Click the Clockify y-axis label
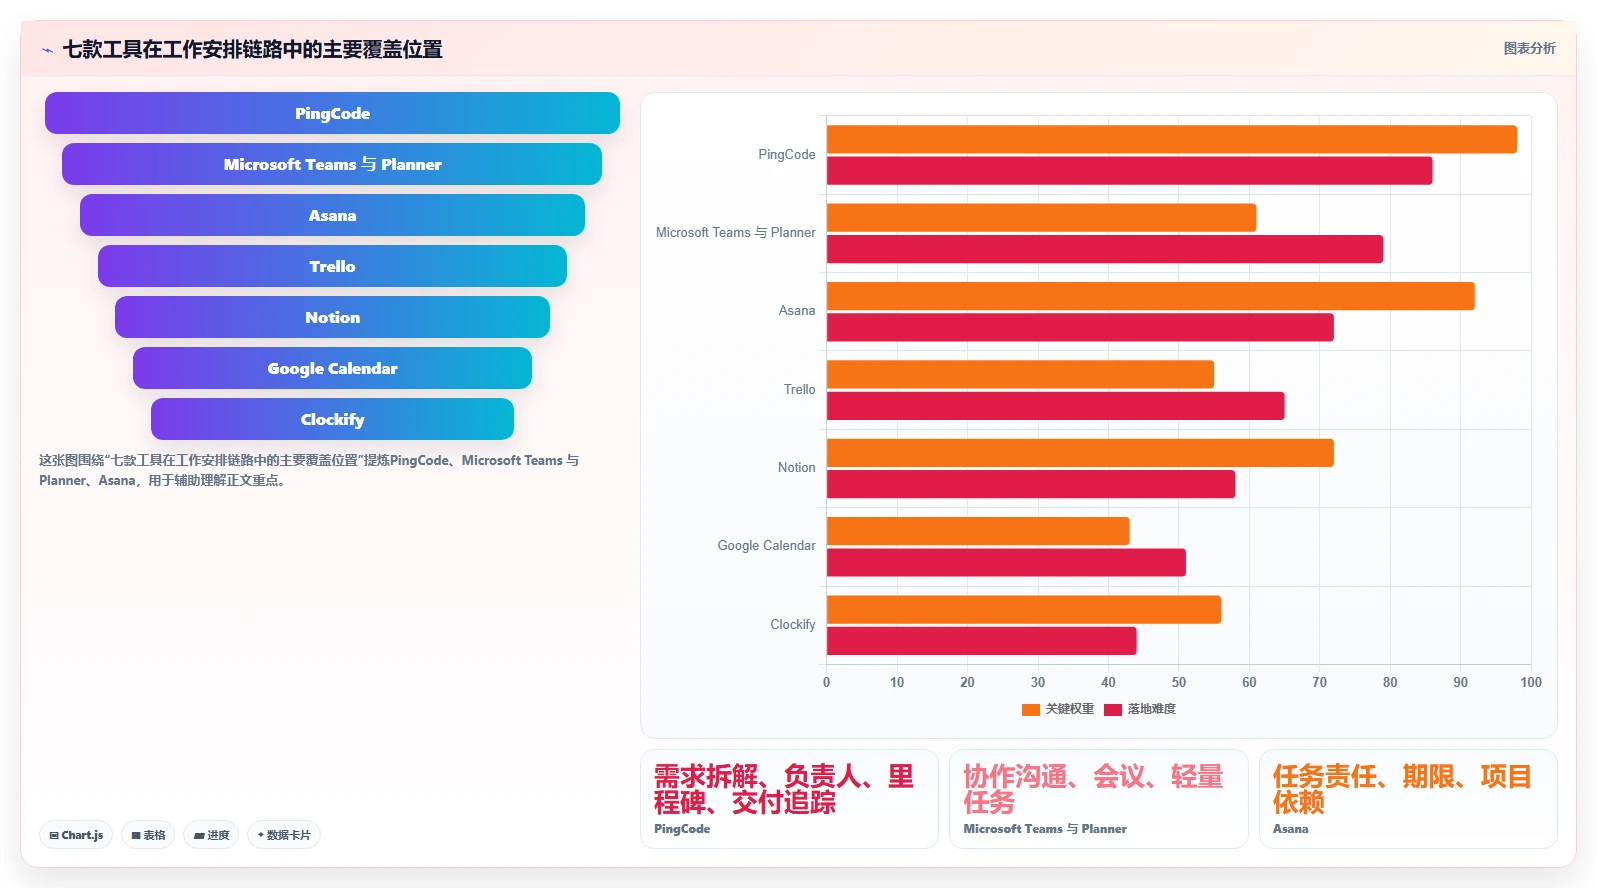 coord(792,624)
